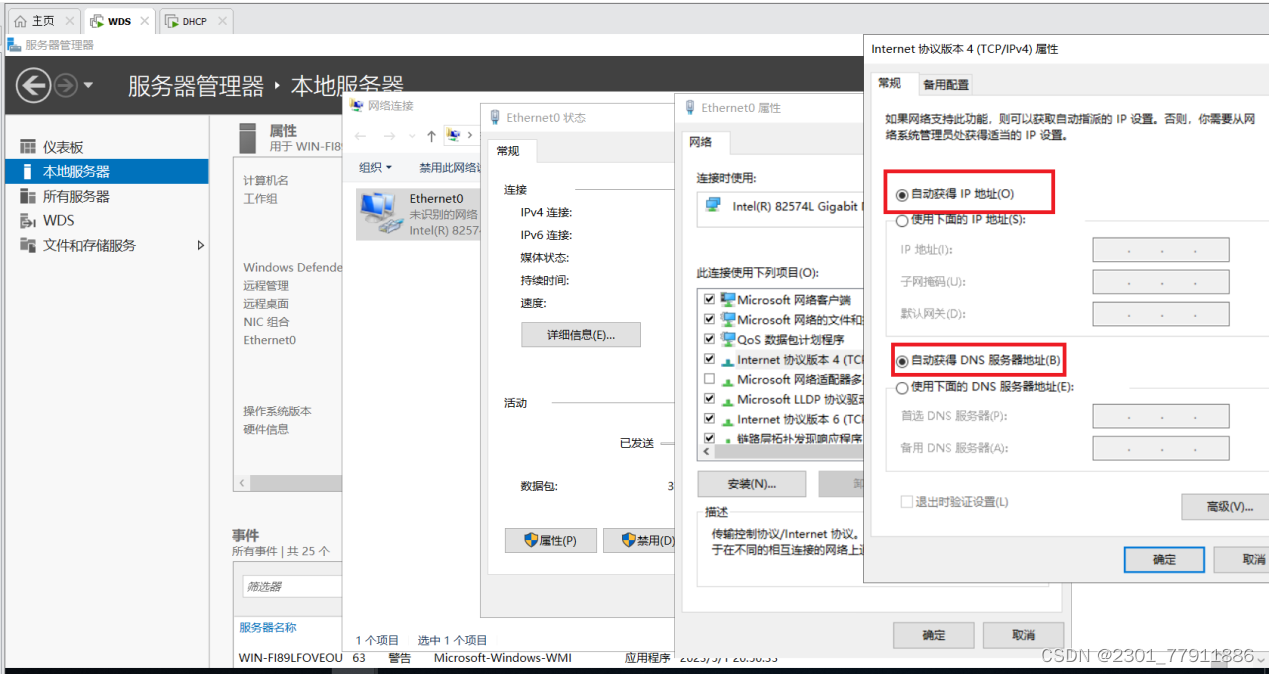1269x674 pixels.
Task: Open the 组织 dropdown menu
Action: coord(376,168)
